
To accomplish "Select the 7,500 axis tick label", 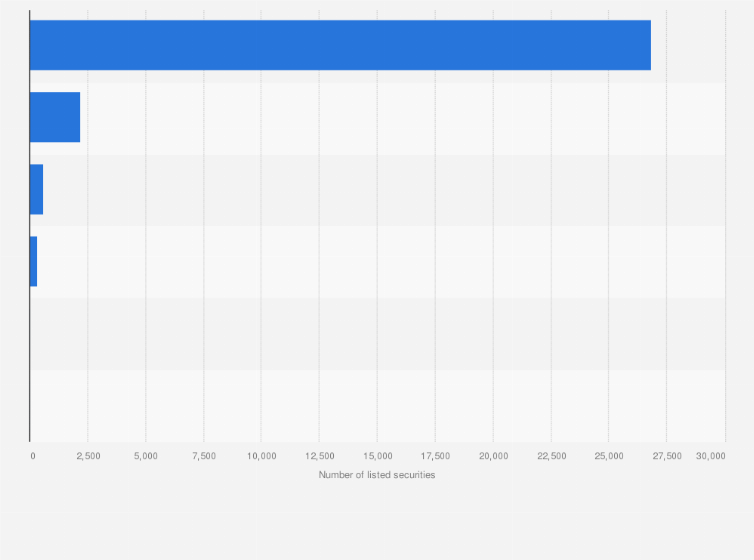I will click(x=204, y=456).
